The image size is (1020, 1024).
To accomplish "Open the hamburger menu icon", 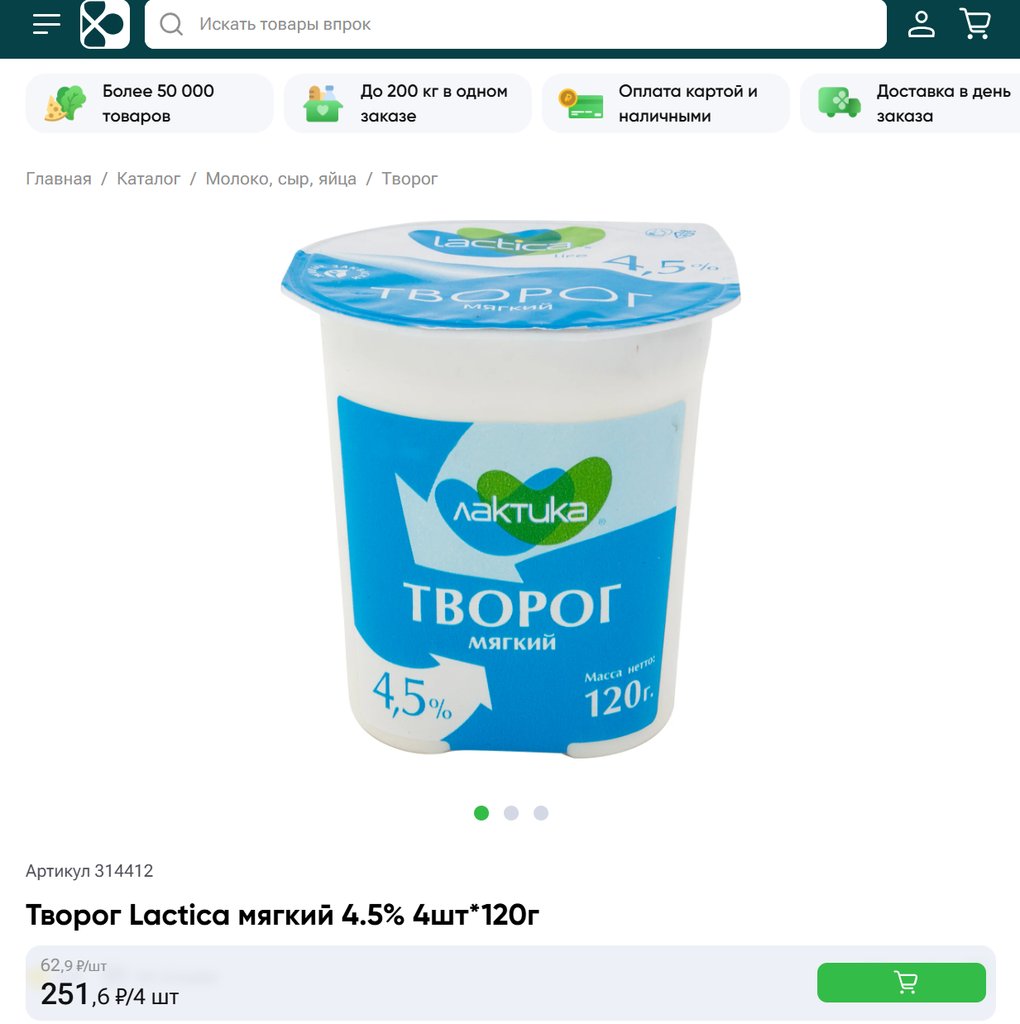I will coord(46,24).
